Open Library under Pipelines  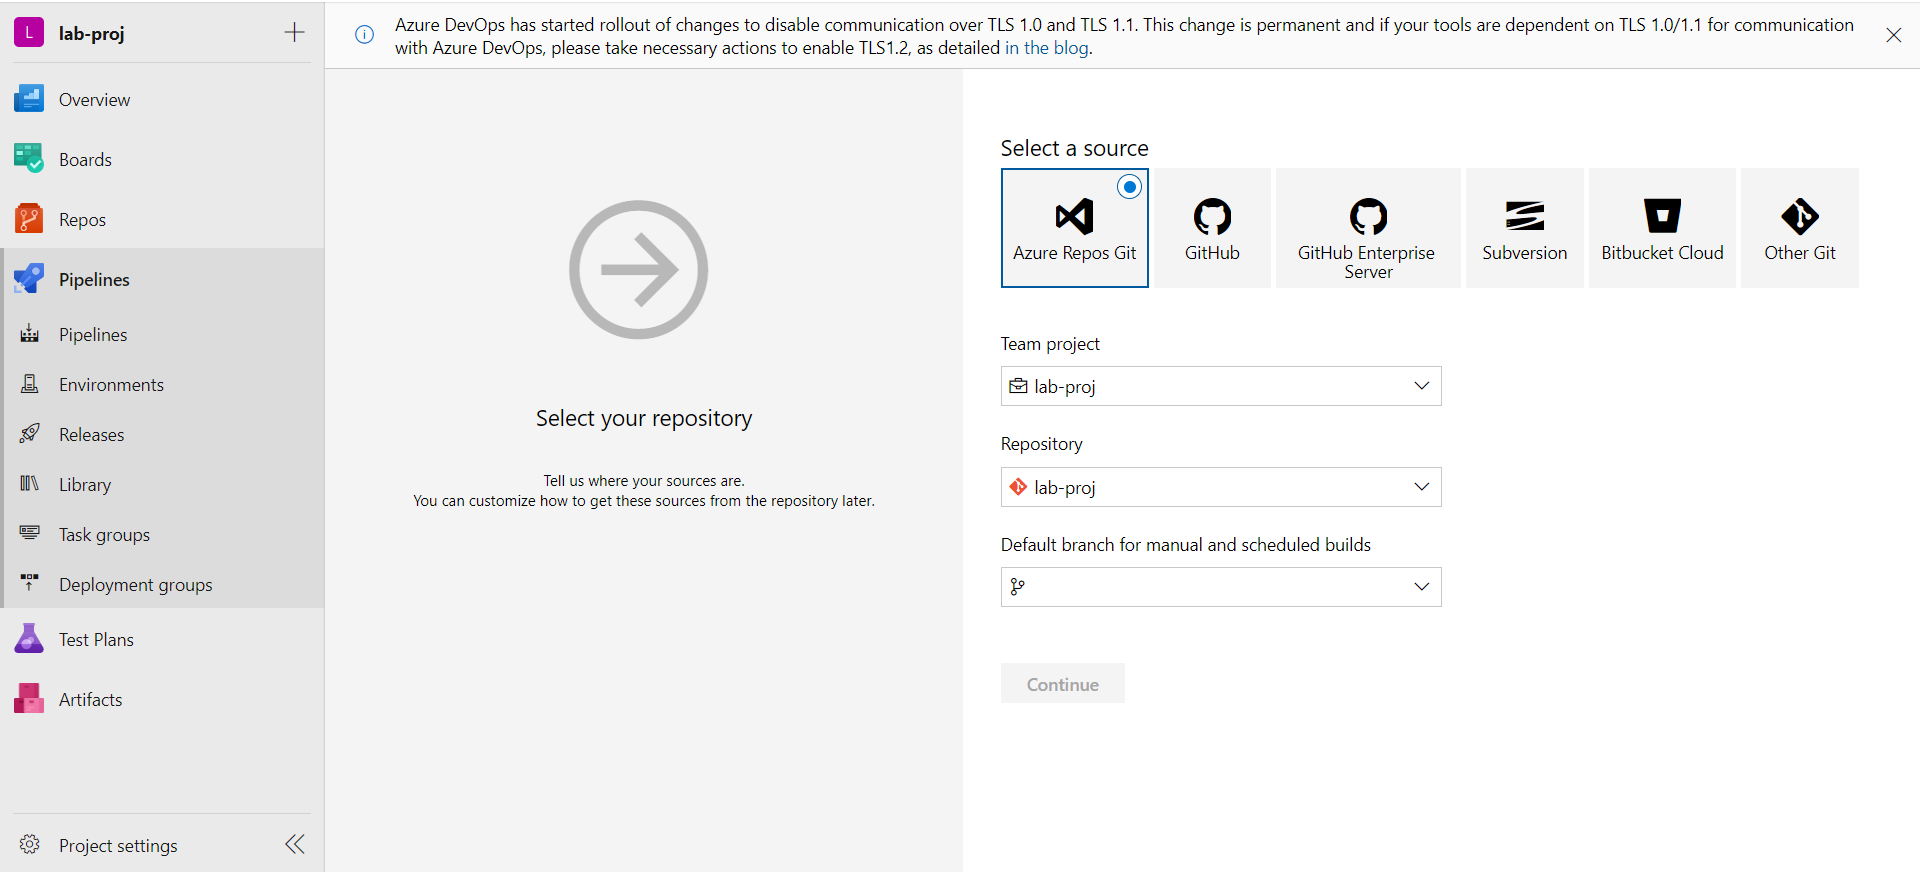tap(85, 485)
